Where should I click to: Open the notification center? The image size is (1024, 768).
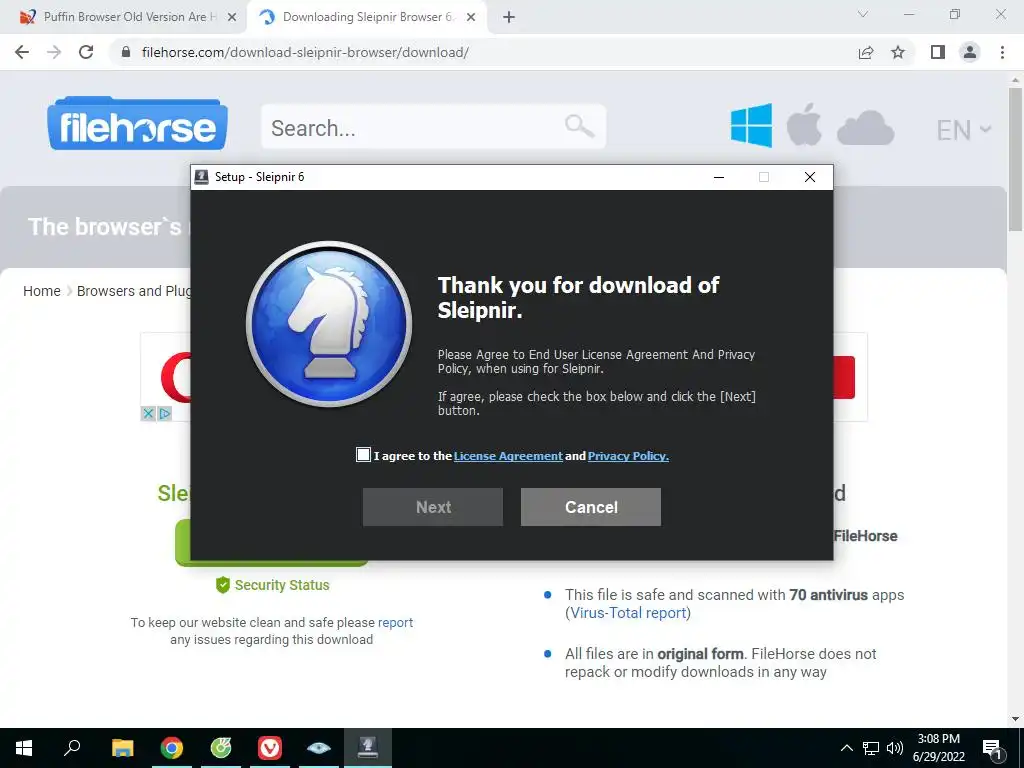(x=993, y=748)
